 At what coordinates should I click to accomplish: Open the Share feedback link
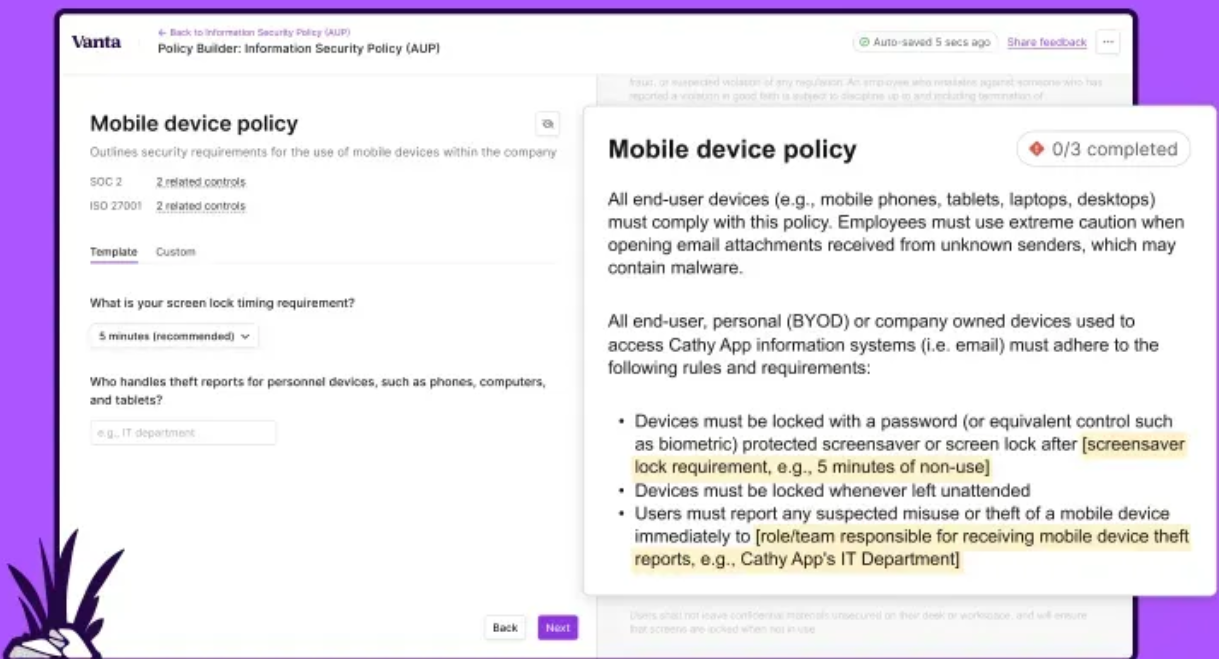(1046, 43)
